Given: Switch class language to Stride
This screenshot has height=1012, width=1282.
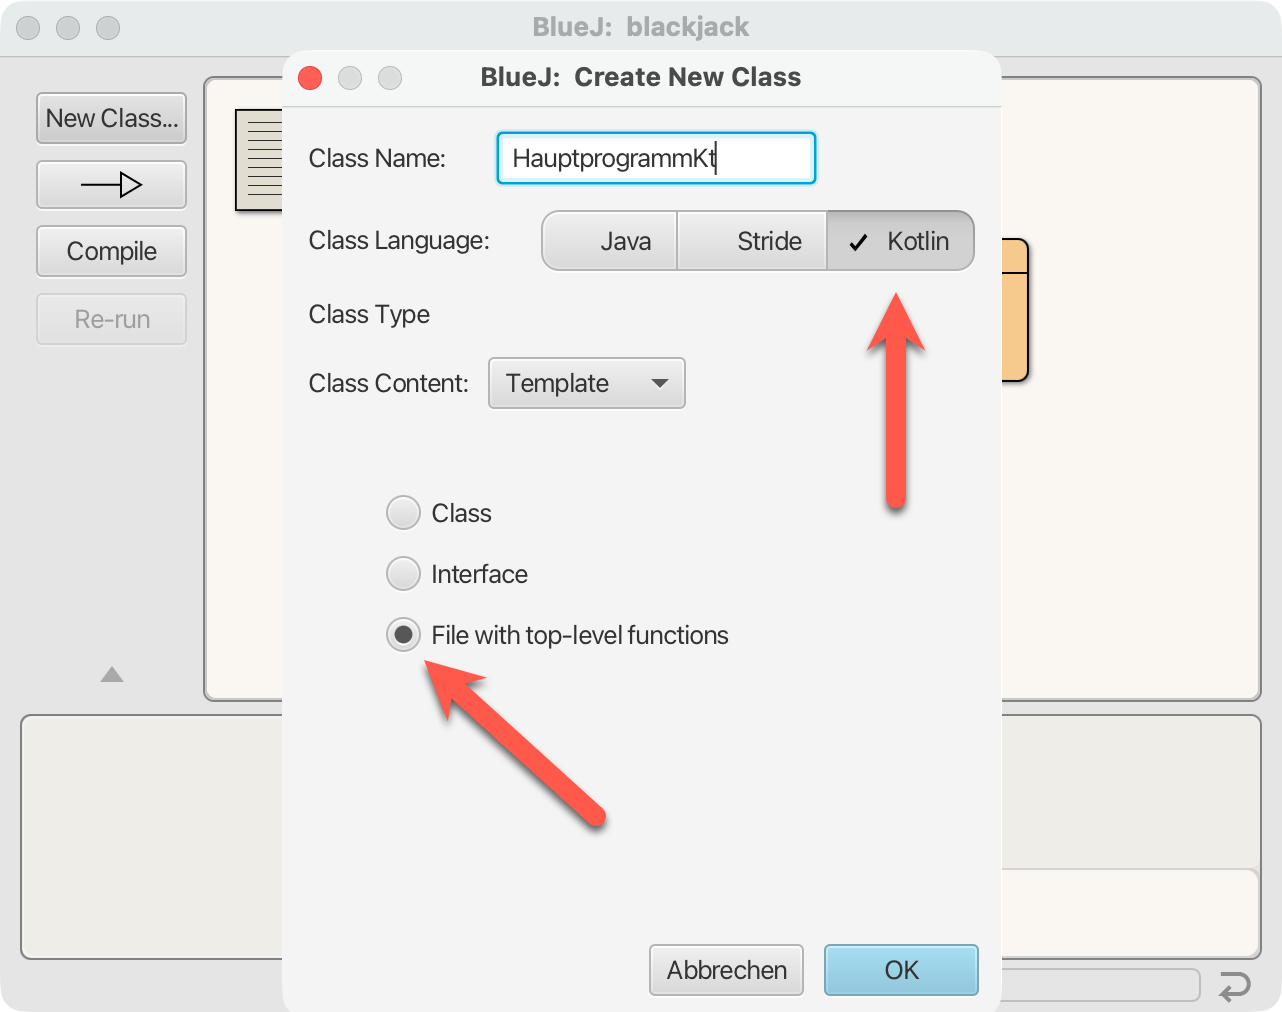Looking at the screenshot, I should (x=752, y=241).
